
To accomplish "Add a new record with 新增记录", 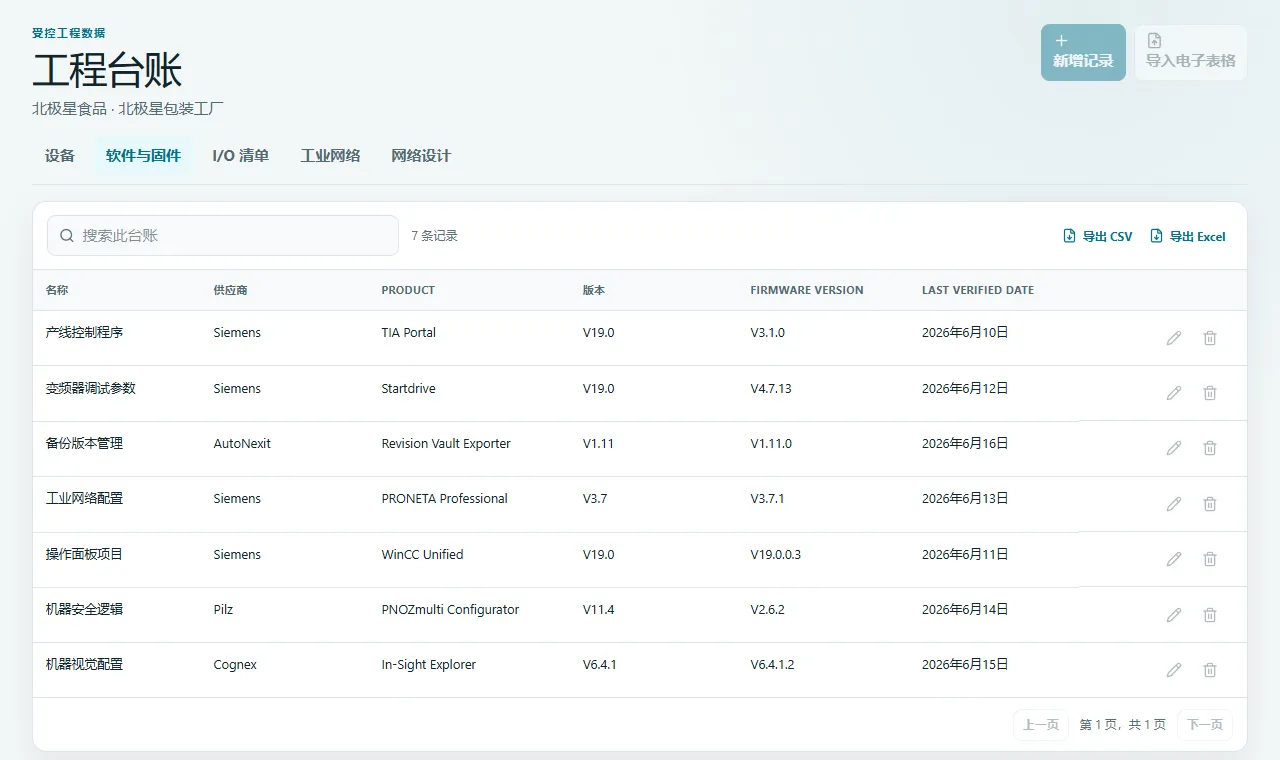I will (x=1083, y=52).
